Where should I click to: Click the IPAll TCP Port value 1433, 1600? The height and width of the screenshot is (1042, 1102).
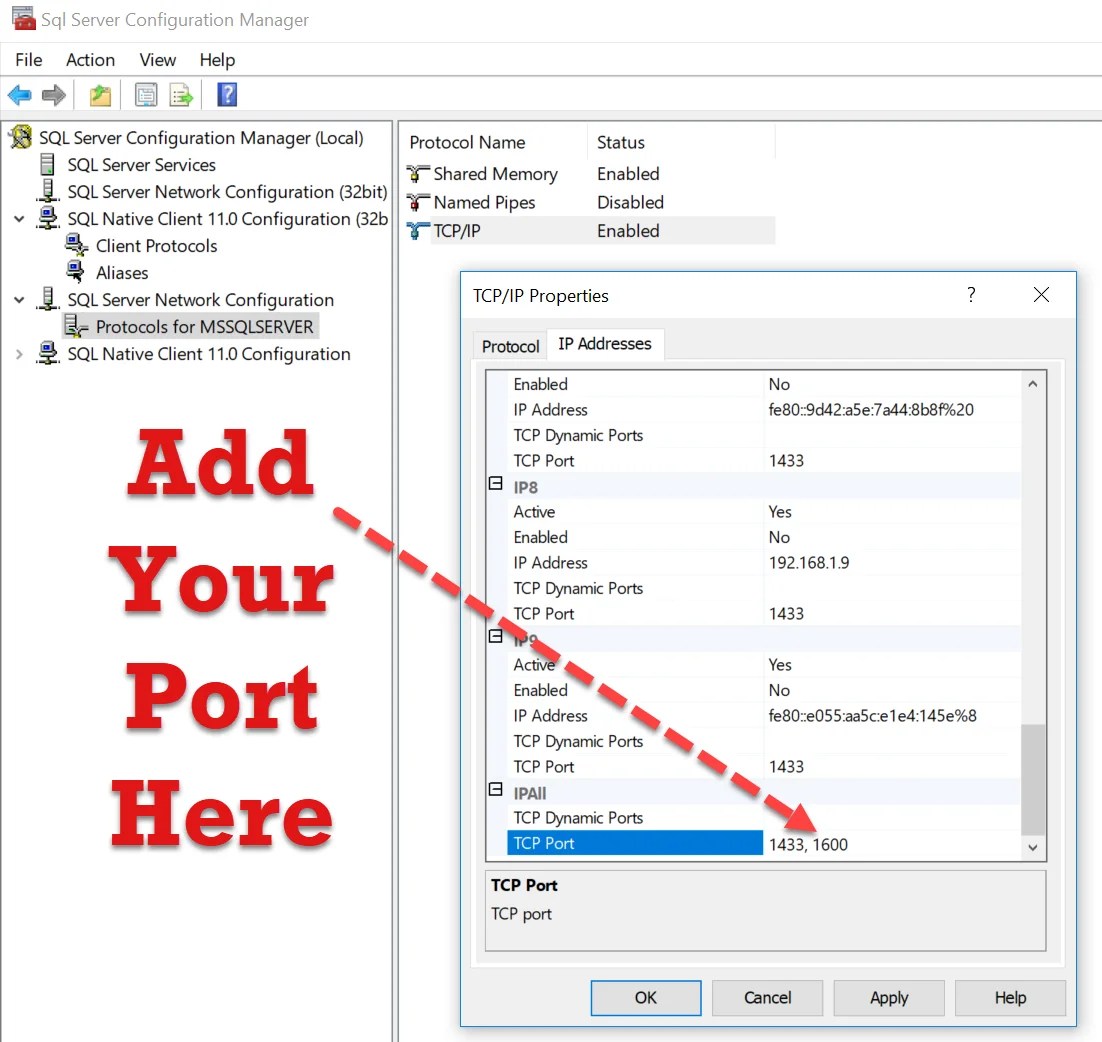[808, 844]
